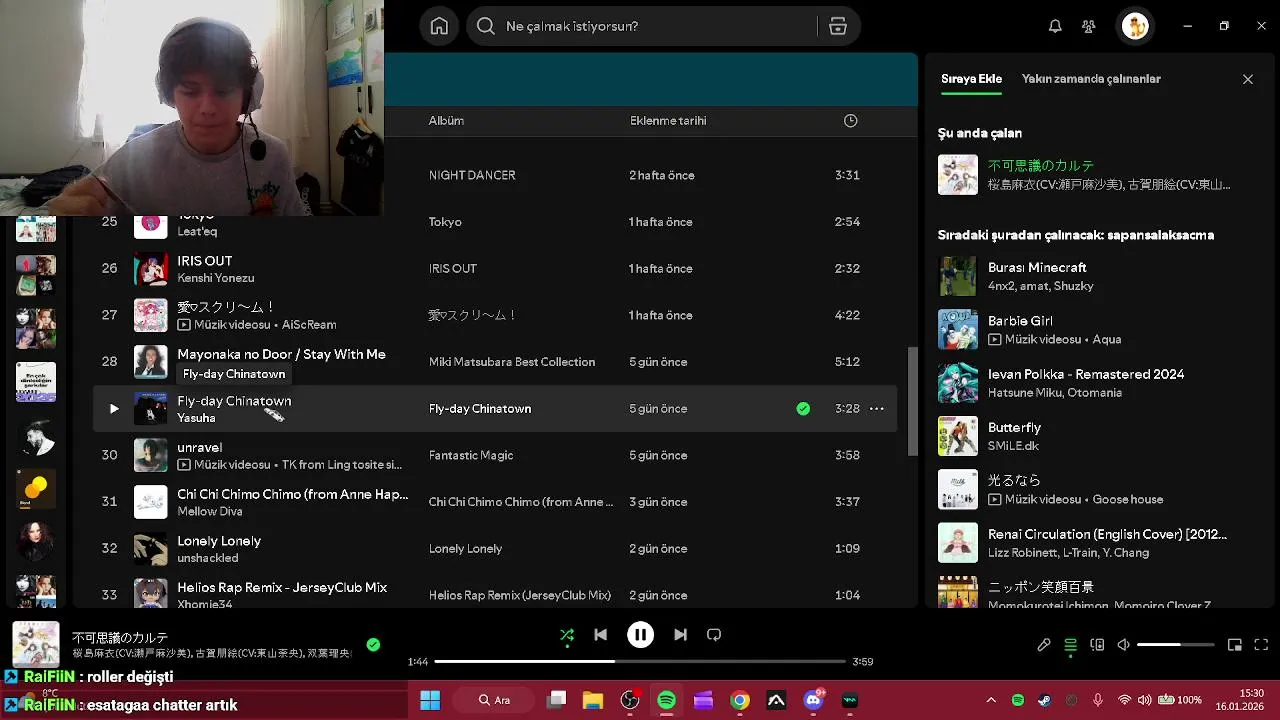
Task: Mute the volume speaker icon
Action: [x=1123, y=645]
